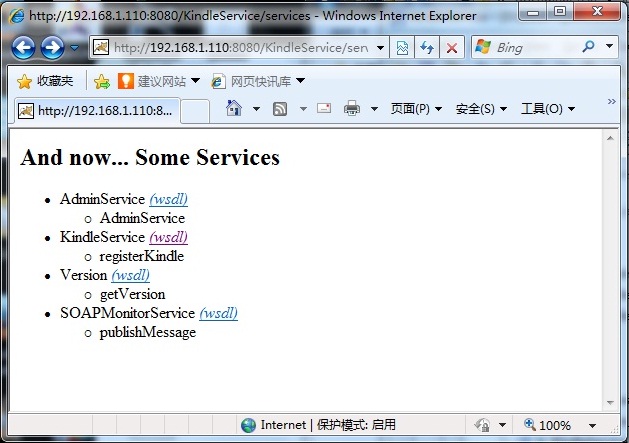Open recent pages dropdown beside Forward button
Viewport: 629px width, 443px height.
(75, 48)
